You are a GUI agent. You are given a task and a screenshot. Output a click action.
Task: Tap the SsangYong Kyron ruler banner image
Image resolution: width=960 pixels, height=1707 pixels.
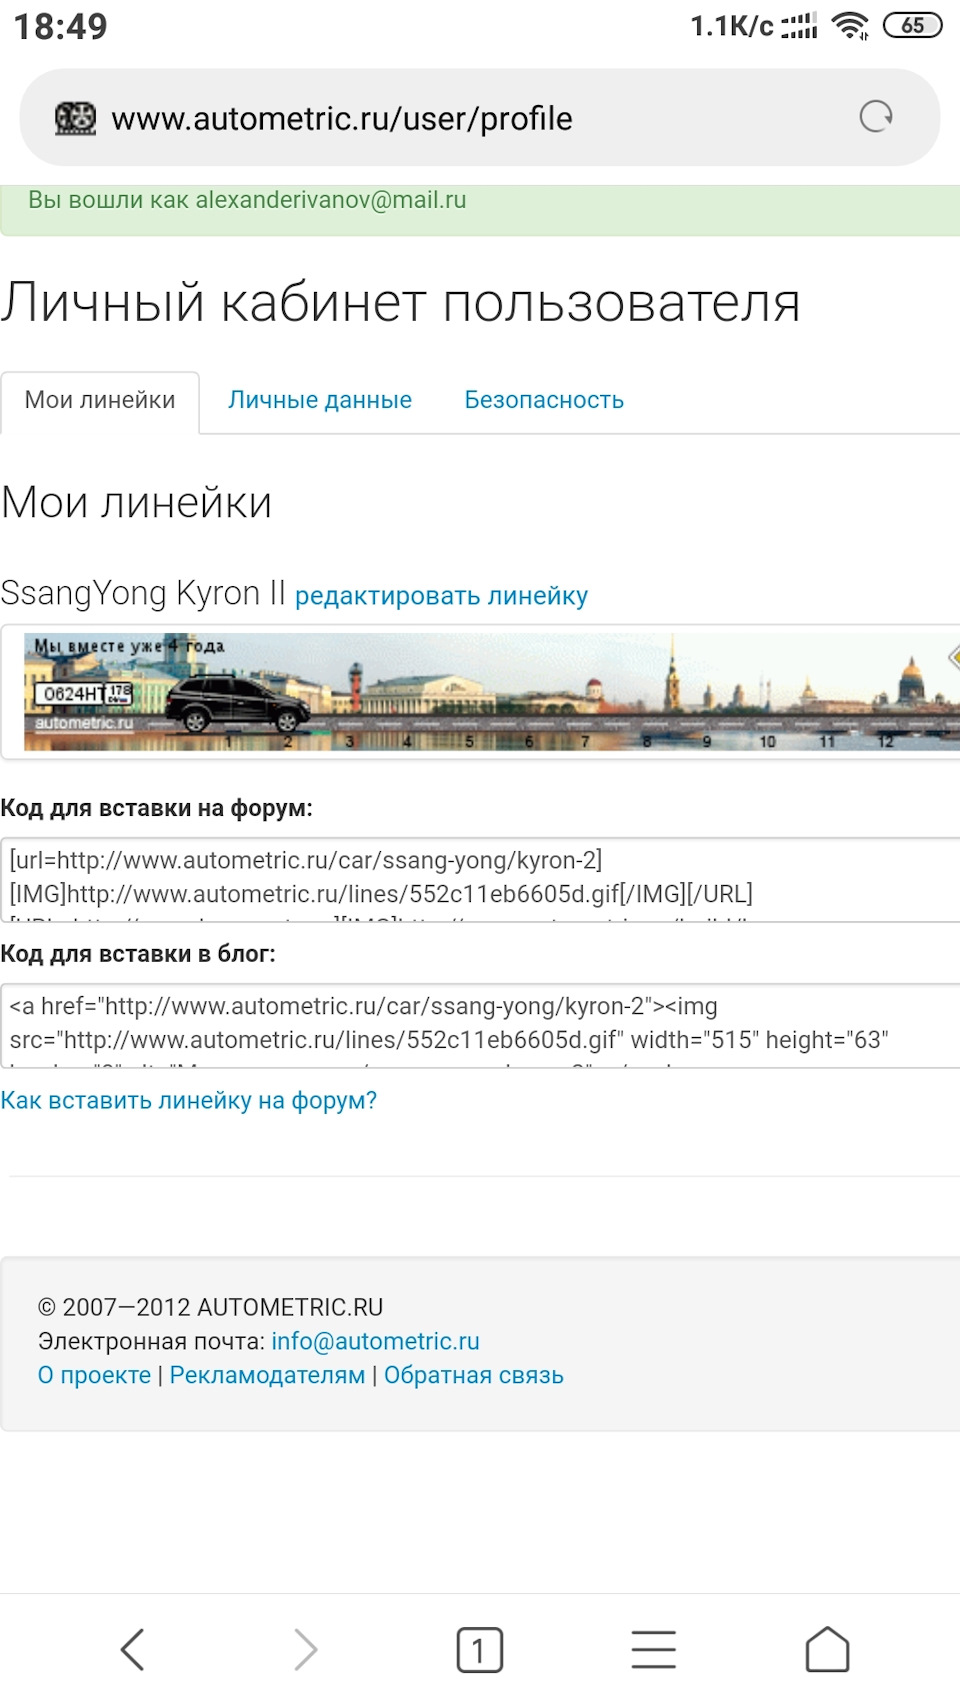coord(491,692)
